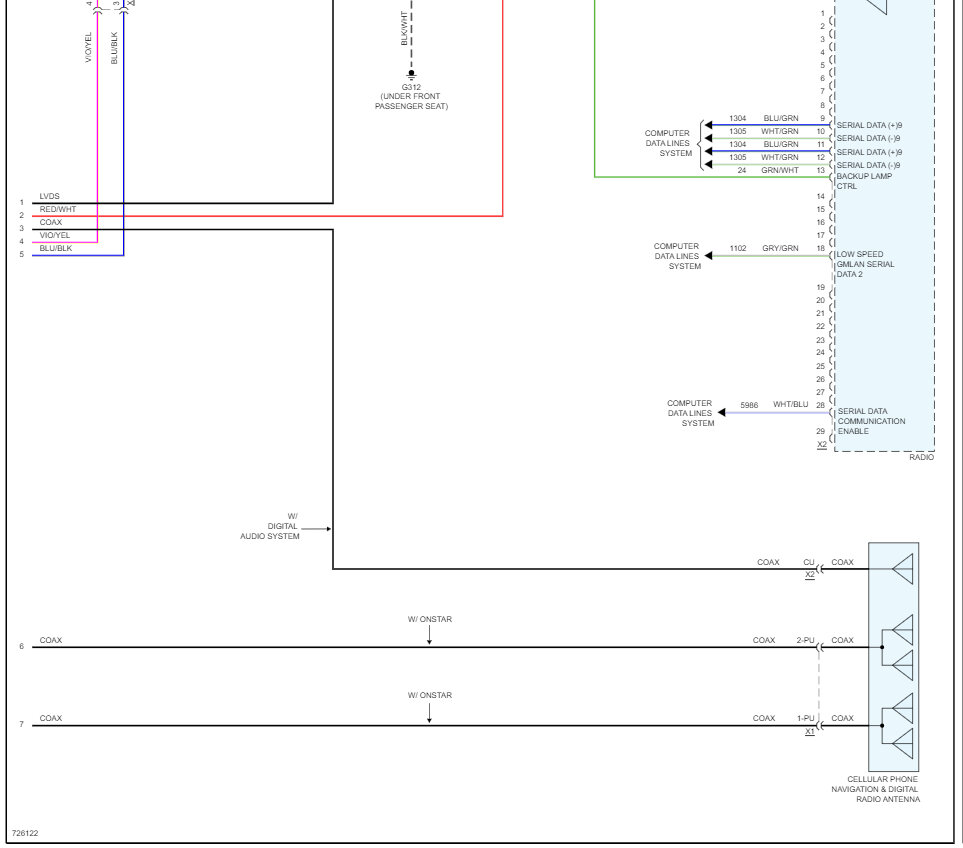
Task: Click BLU/GRN label at radio pin 9
Action: click(781, 118)
